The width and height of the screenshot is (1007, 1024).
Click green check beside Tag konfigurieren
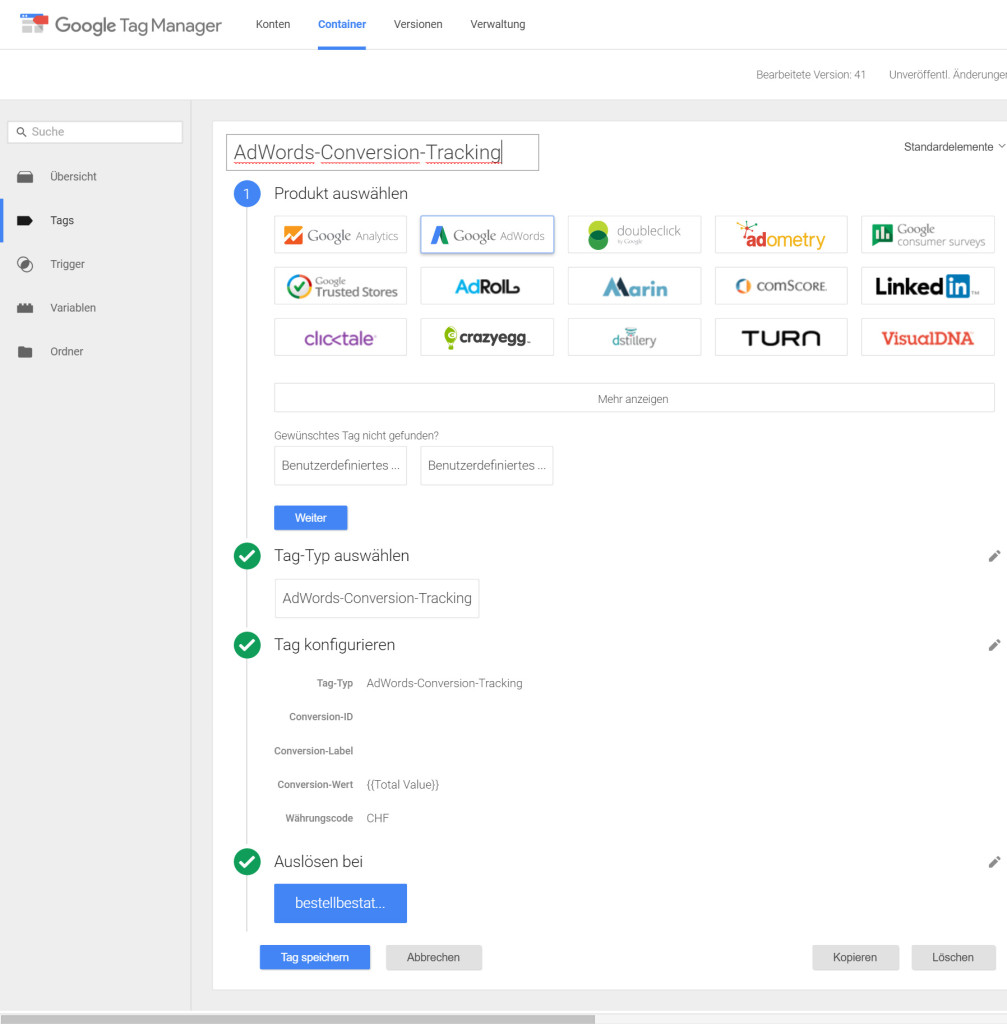point(247,645)
